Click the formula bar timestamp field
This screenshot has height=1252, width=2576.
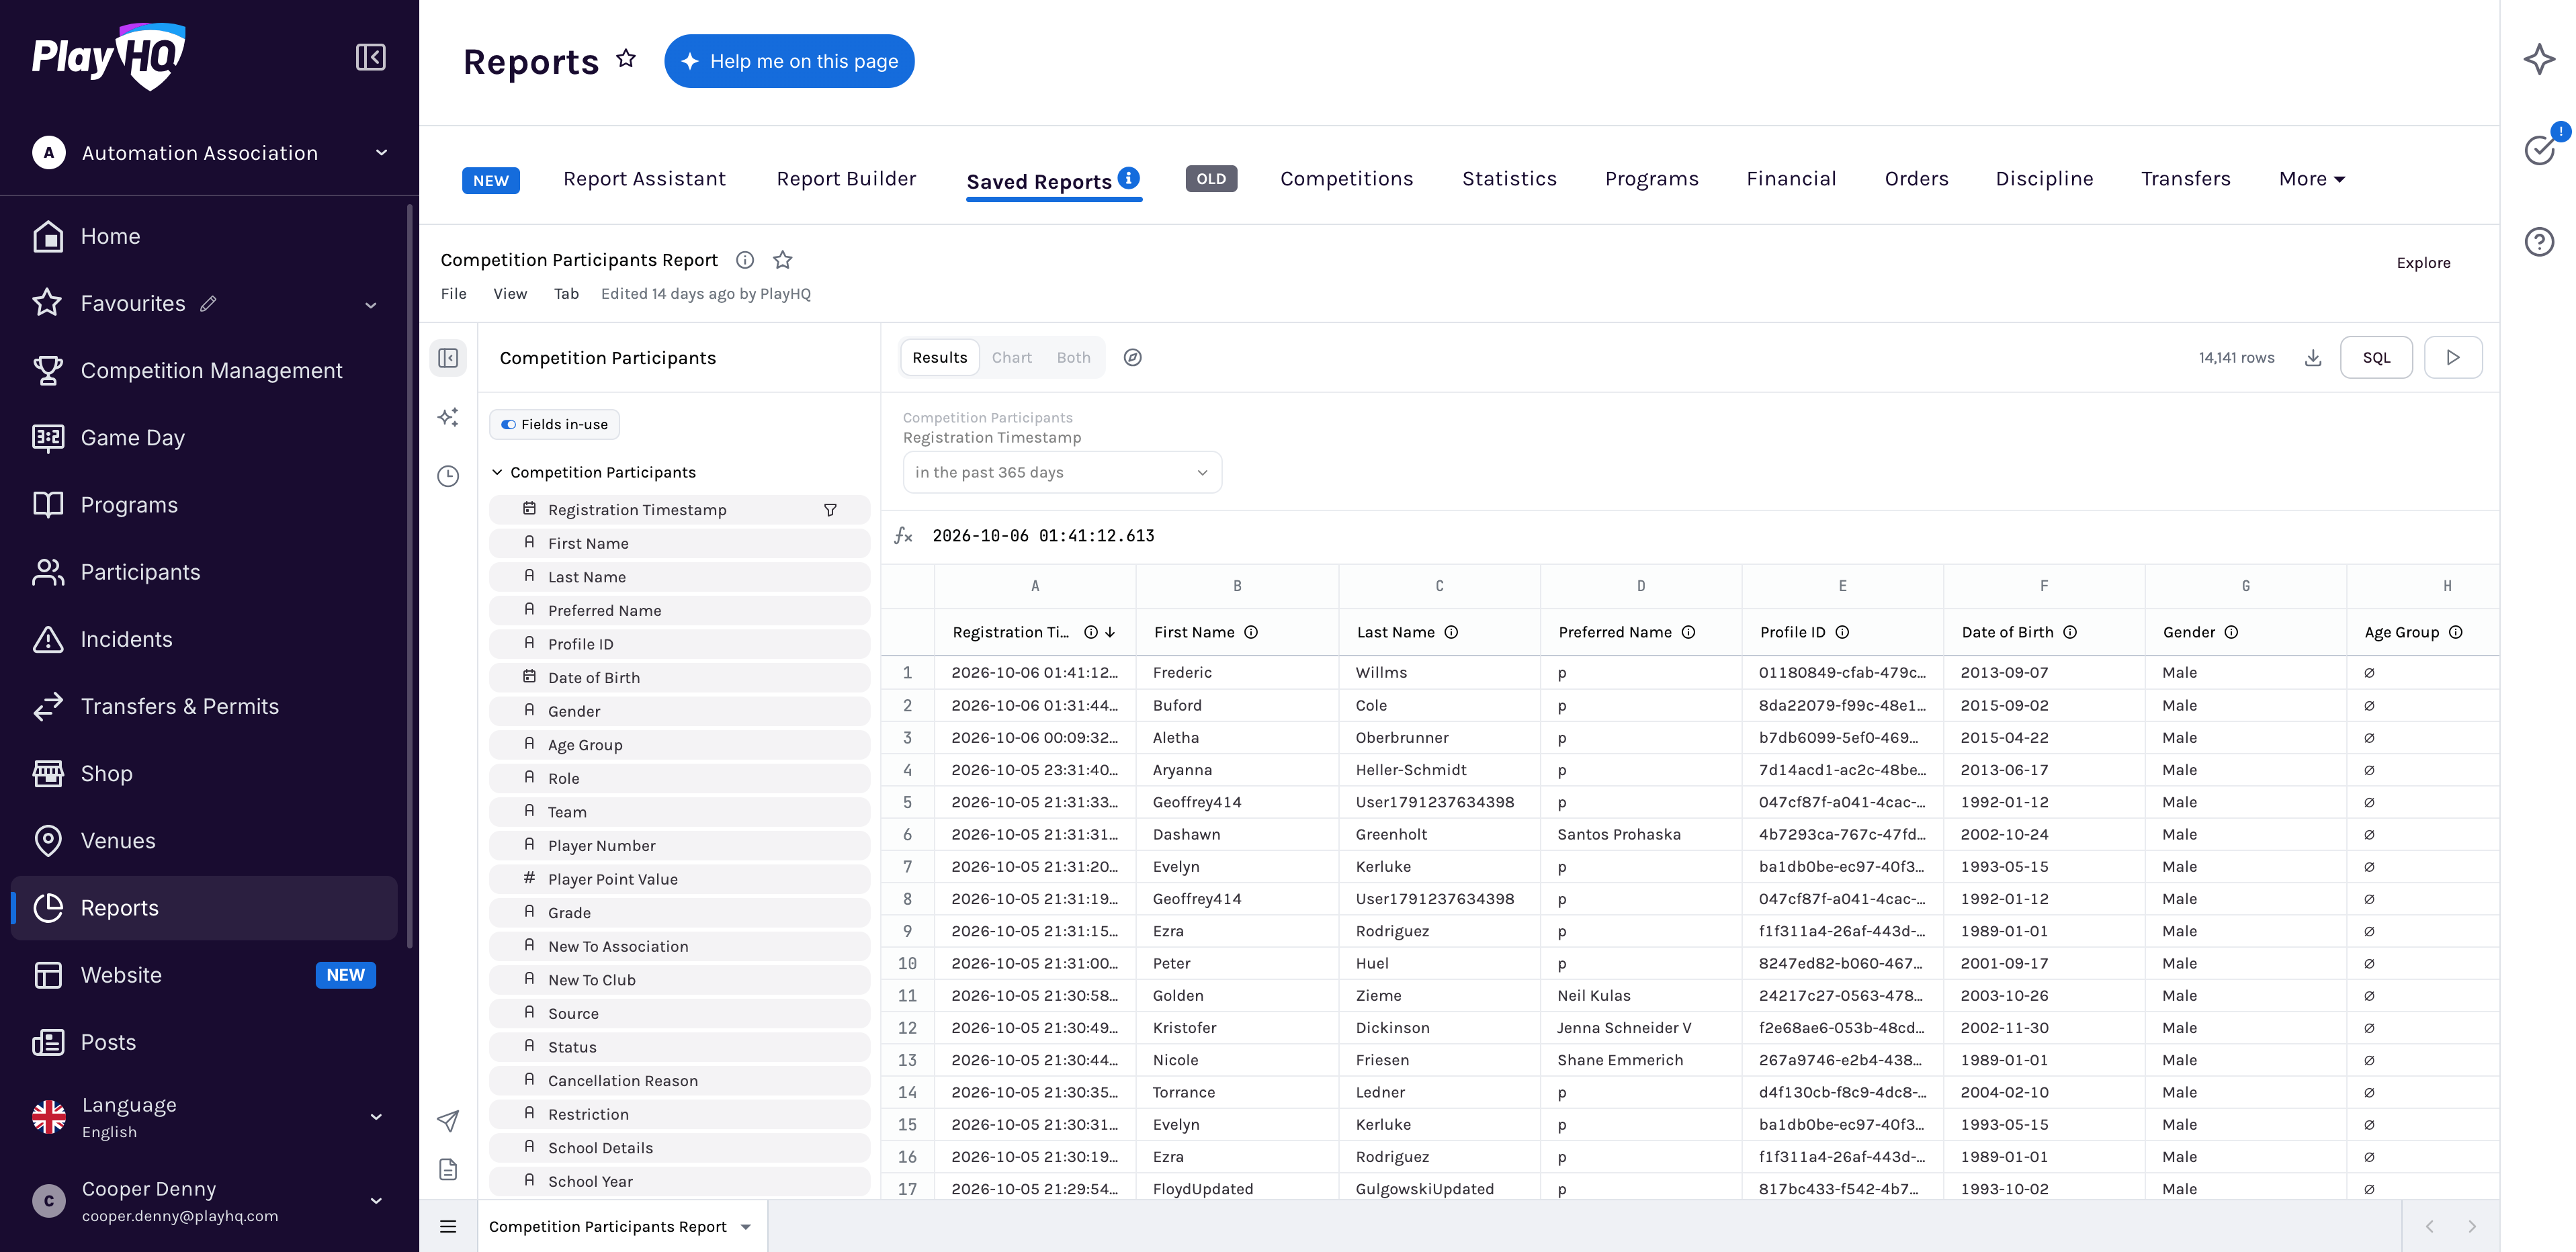[1043, 536]
